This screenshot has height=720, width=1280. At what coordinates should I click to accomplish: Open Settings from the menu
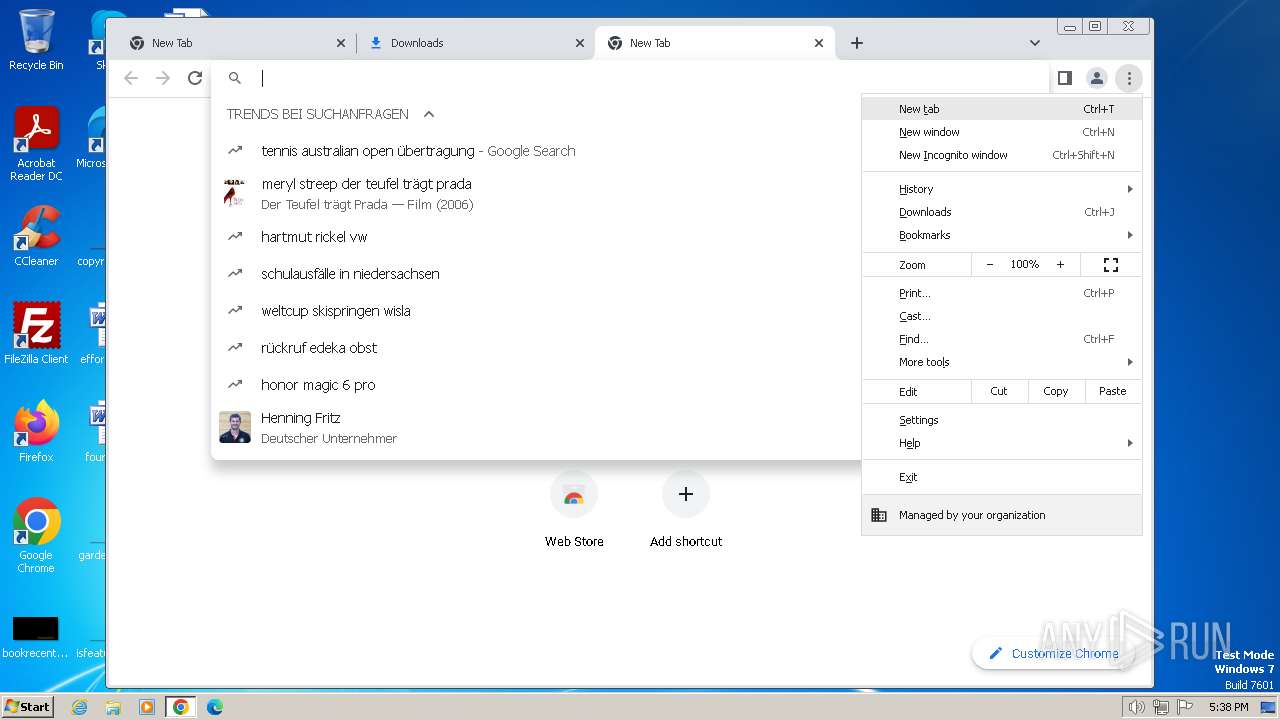(x=1002, y=420)
